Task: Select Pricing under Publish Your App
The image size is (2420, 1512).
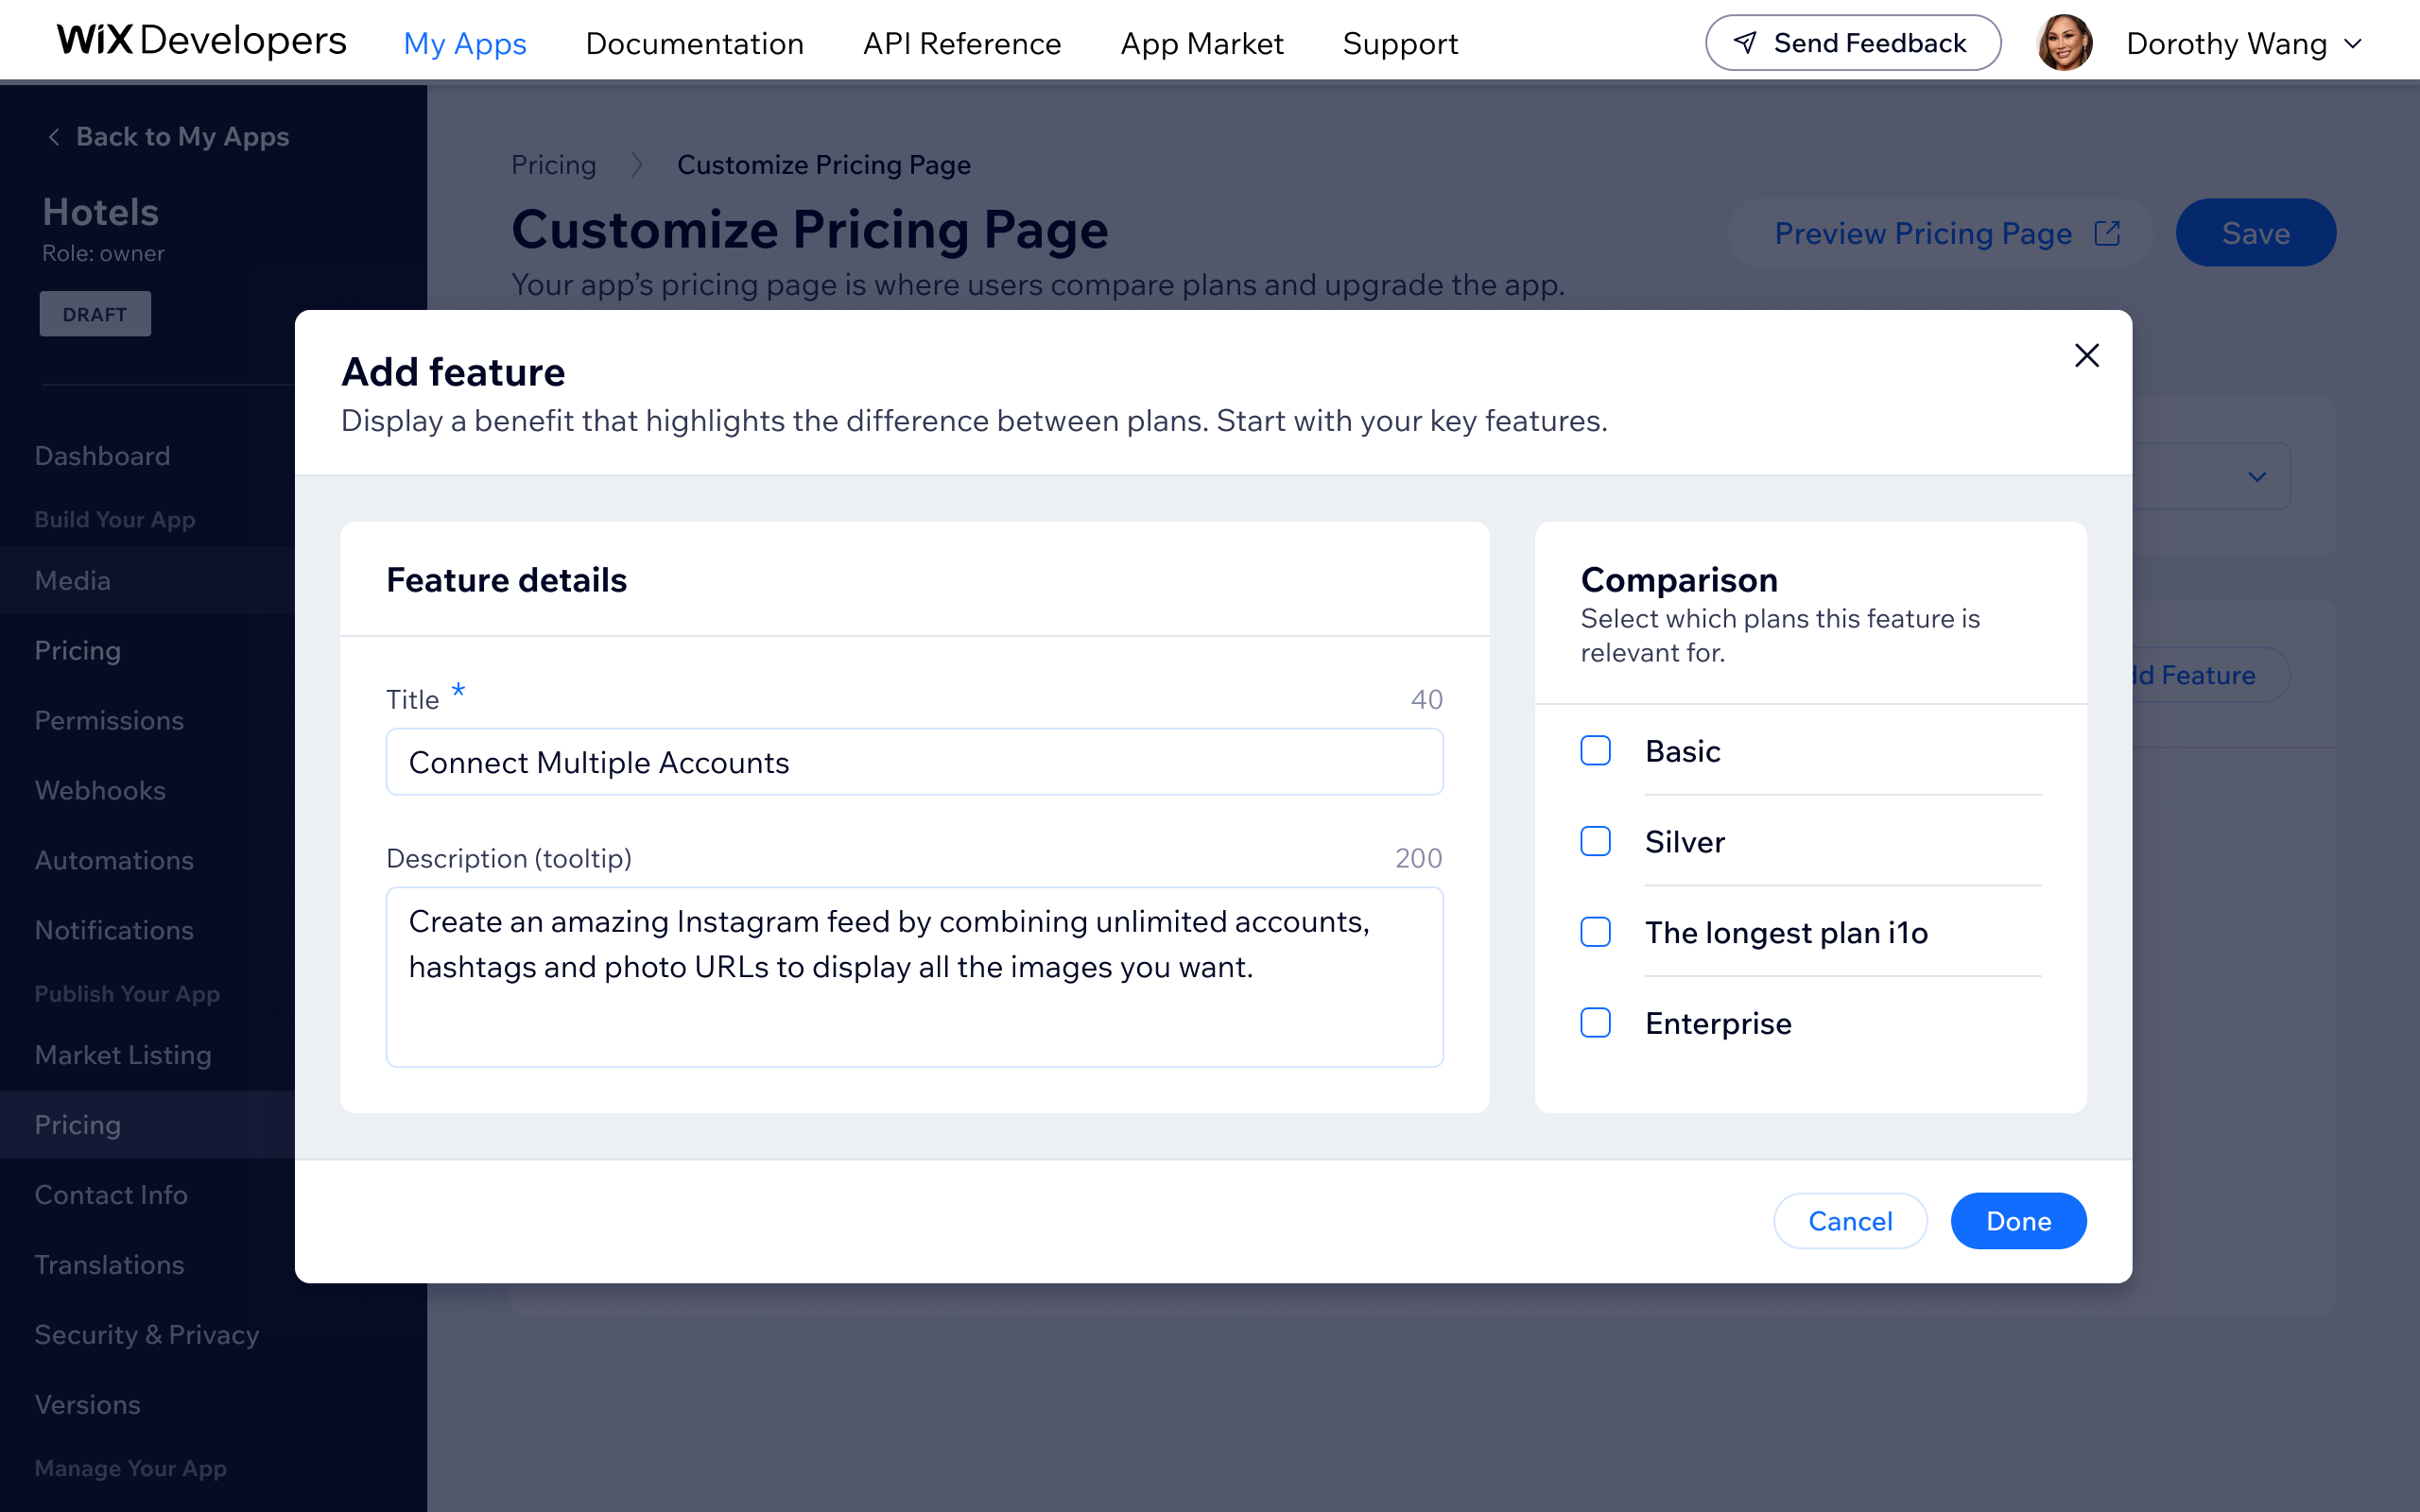Action: [x=77, y=1125]
